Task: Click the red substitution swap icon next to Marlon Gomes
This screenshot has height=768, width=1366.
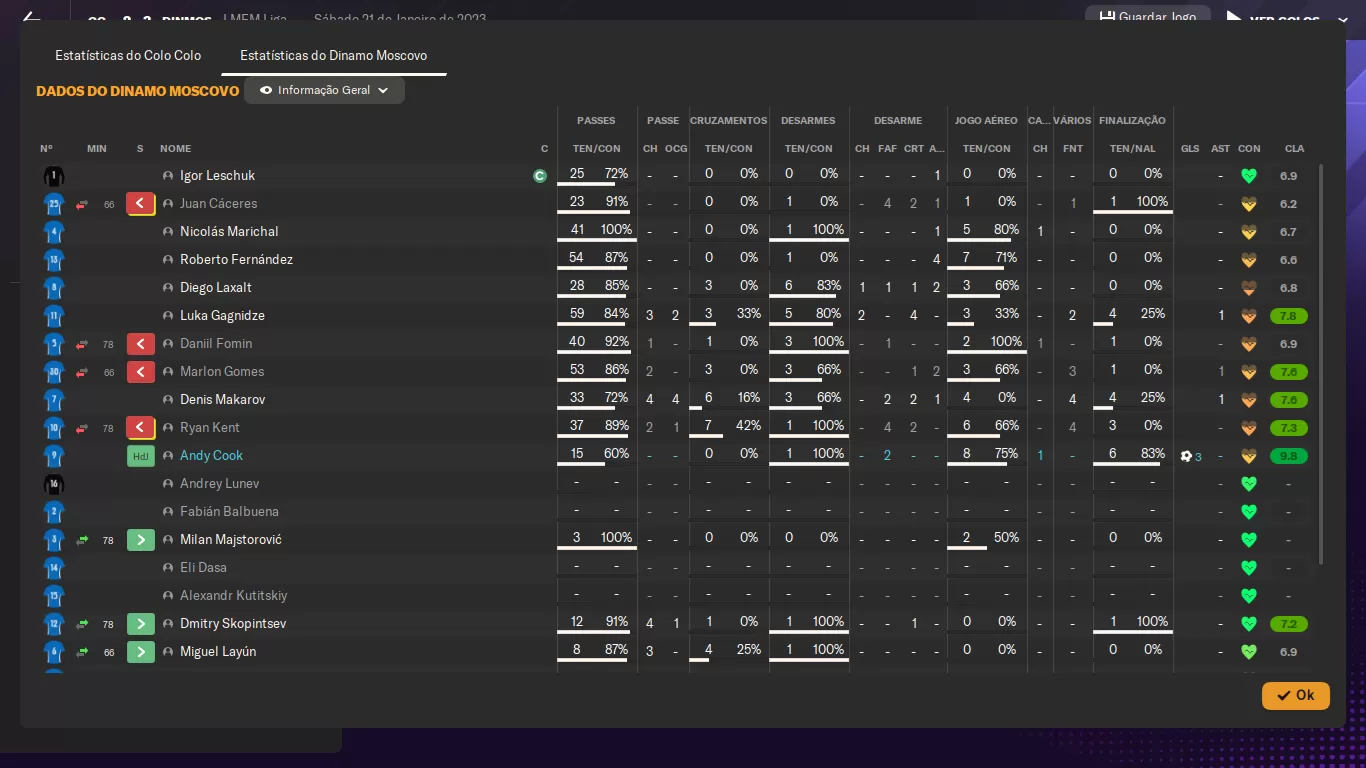Action: tap(82, 372)
